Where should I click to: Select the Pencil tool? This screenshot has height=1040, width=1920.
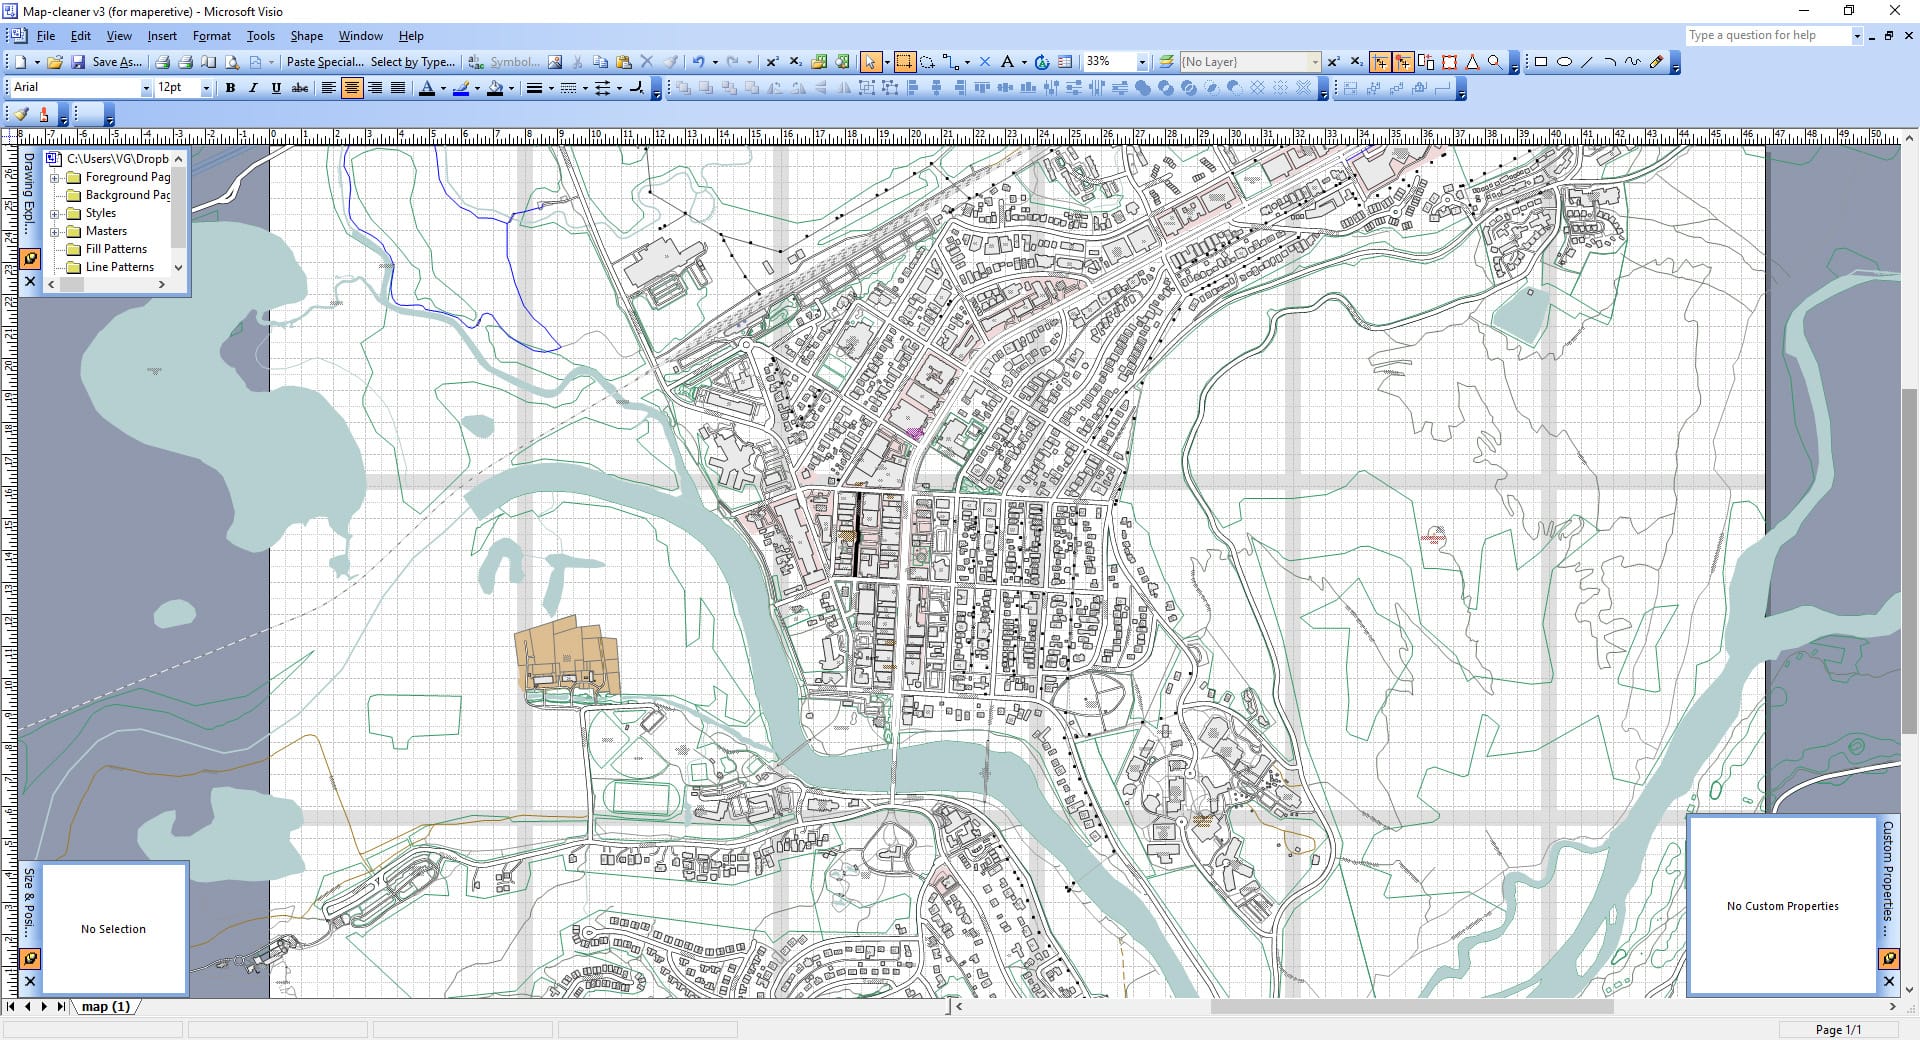(1656, 62)
